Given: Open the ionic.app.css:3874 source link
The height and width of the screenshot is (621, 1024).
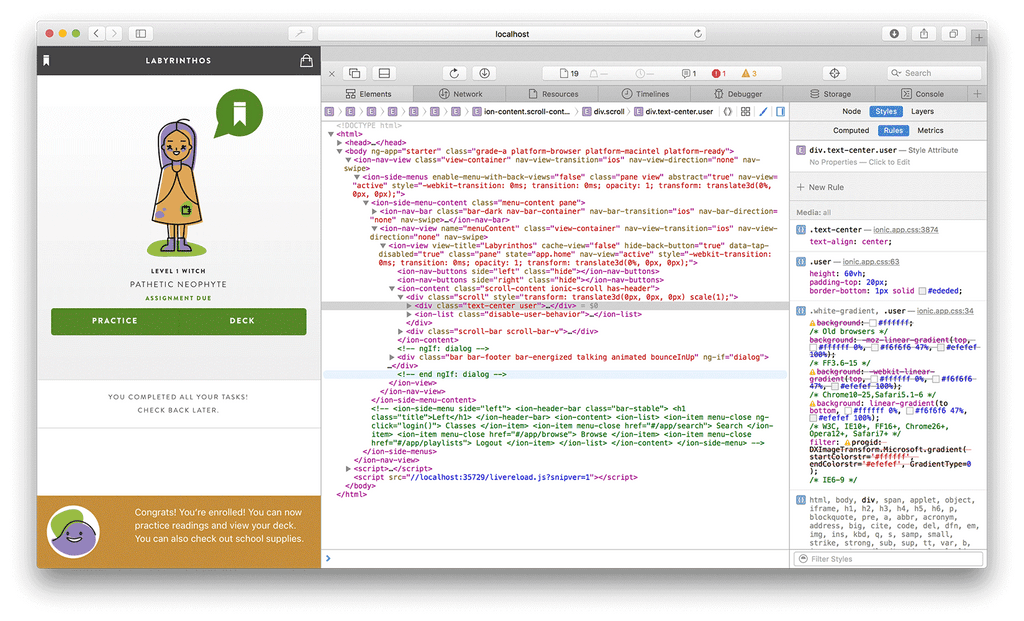Looking at the screenshot, I should pyautogui.click(x=907, y=230).
